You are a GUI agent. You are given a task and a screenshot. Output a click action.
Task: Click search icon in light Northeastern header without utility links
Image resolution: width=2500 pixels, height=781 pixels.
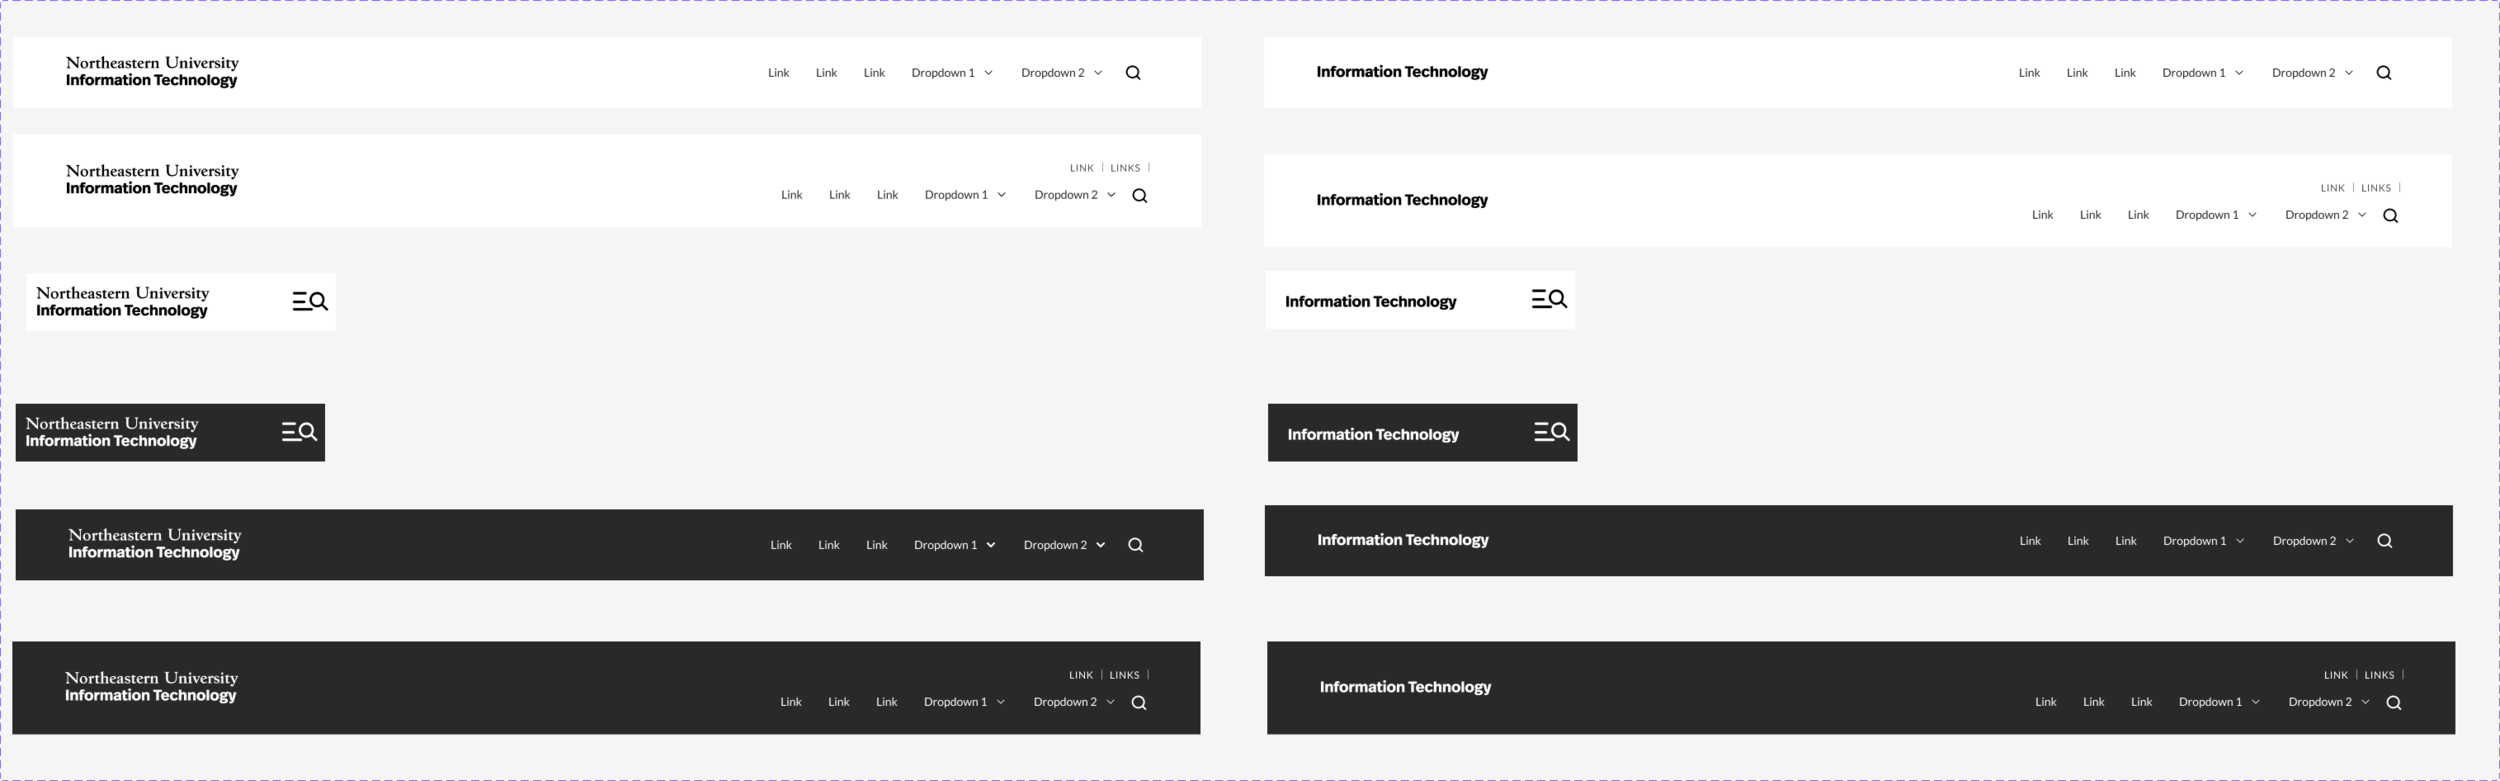tap(1133, 73)
